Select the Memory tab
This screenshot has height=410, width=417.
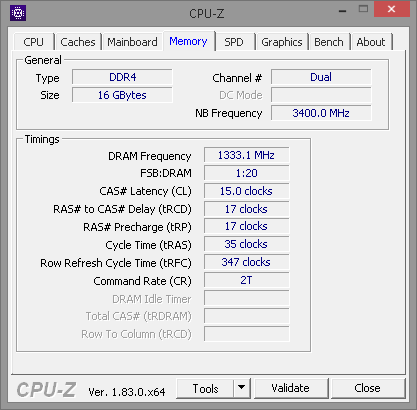pyautogui.click(x=188, y=41)
